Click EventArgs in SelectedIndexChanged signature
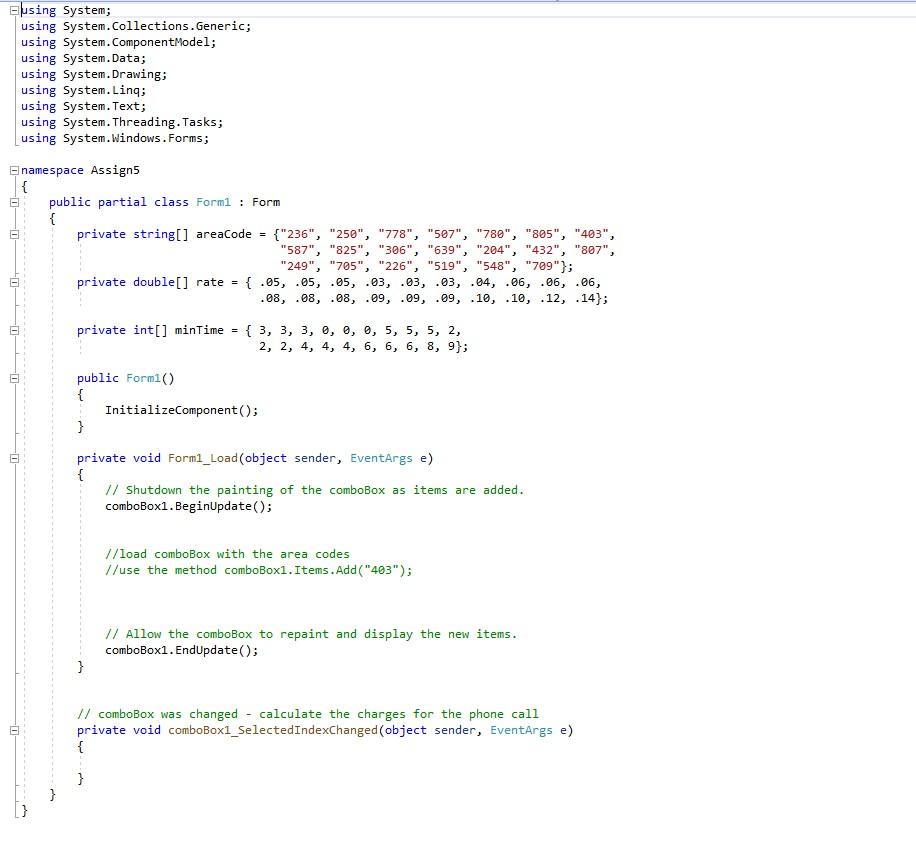The width and height of the screenshot is (916, 850). pyautogui.click(x=522, y=731)
